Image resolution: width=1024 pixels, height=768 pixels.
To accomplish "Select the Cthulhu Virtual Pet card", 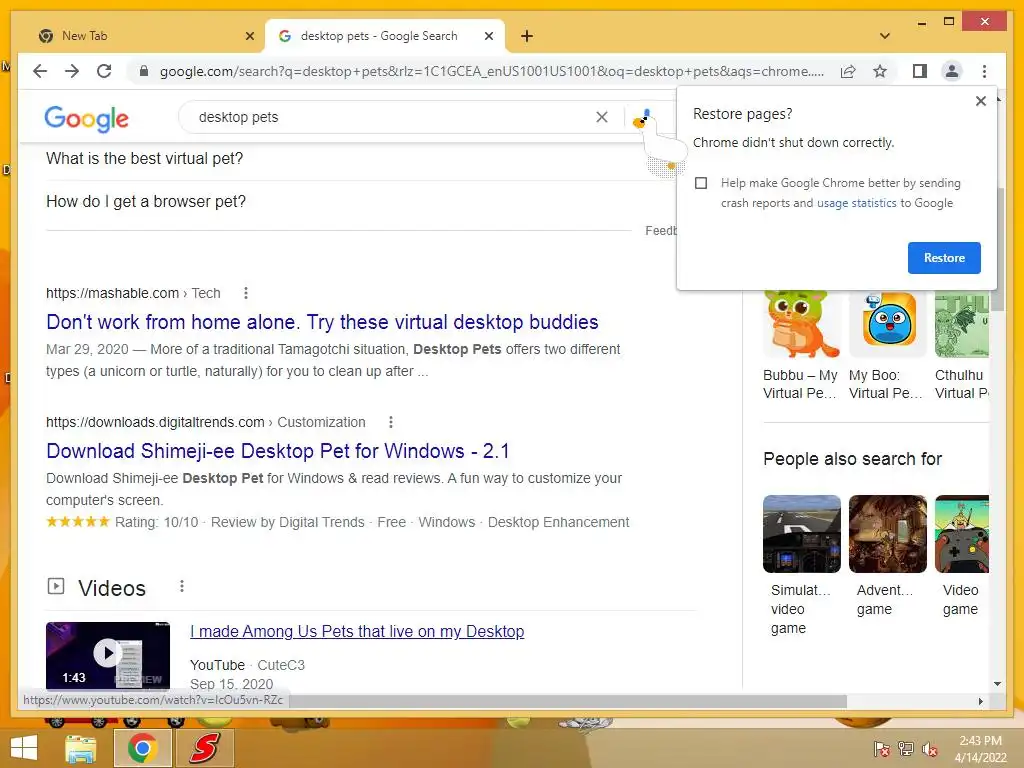I will [x=962, y=347].
